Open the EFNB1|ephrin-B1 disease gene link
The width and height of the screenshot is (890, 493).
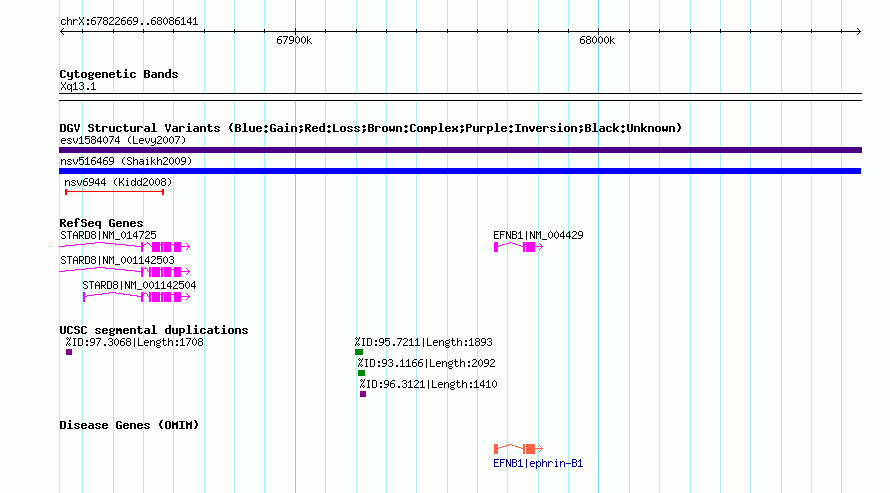coord(538,463)
